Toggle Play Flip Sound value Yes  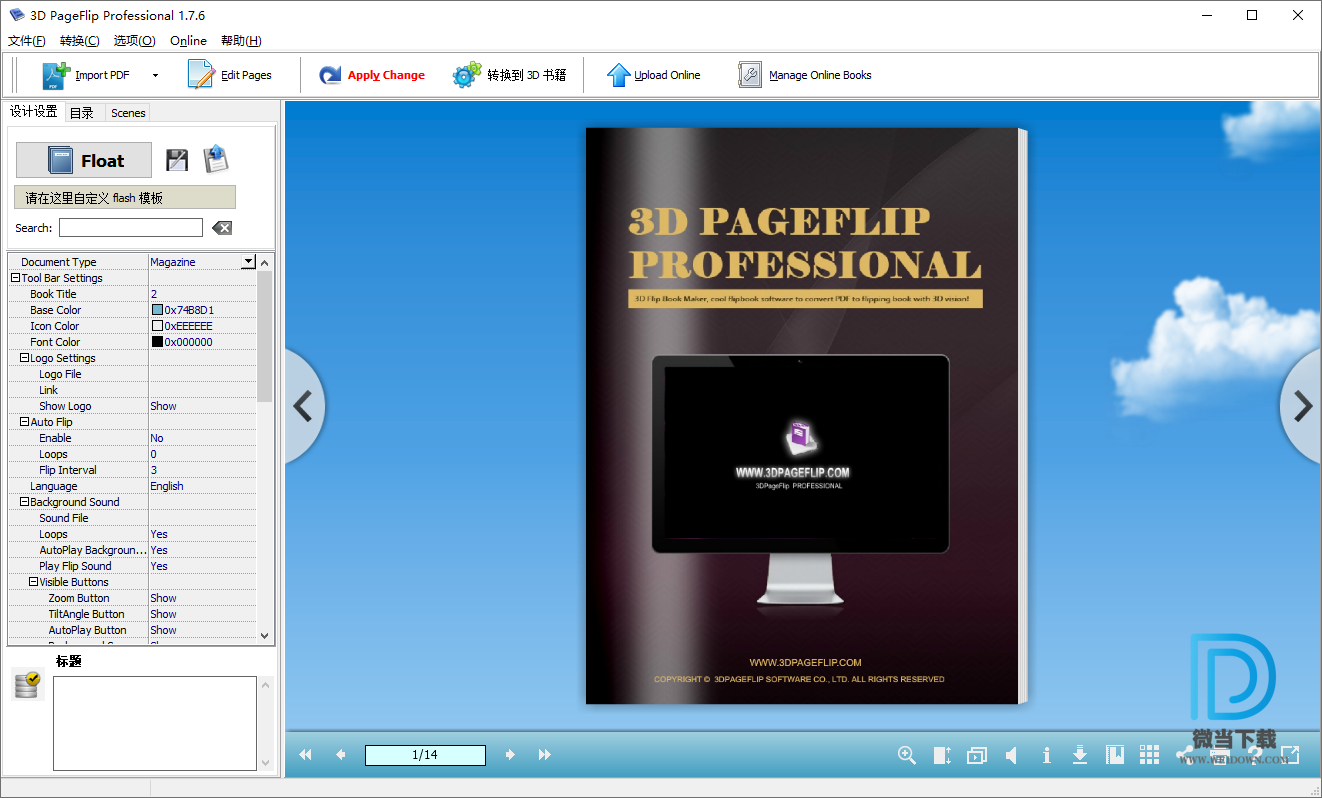coord(202,566)
